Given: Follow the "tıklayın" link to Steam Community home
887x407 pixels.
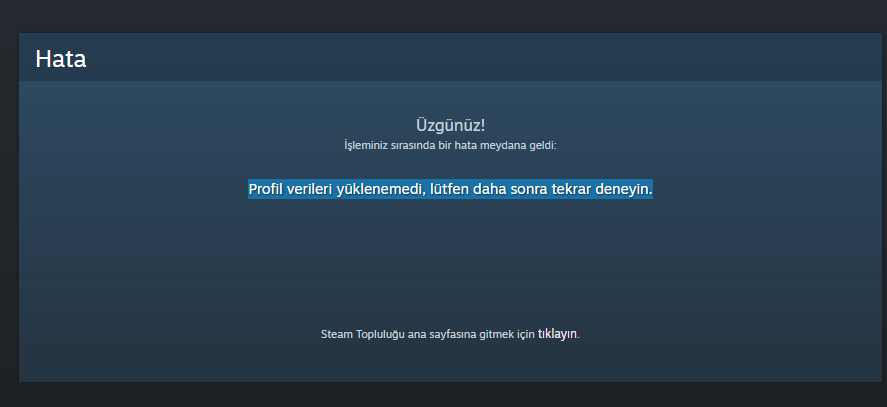Looking at the screenshot, I should point(558,334).
